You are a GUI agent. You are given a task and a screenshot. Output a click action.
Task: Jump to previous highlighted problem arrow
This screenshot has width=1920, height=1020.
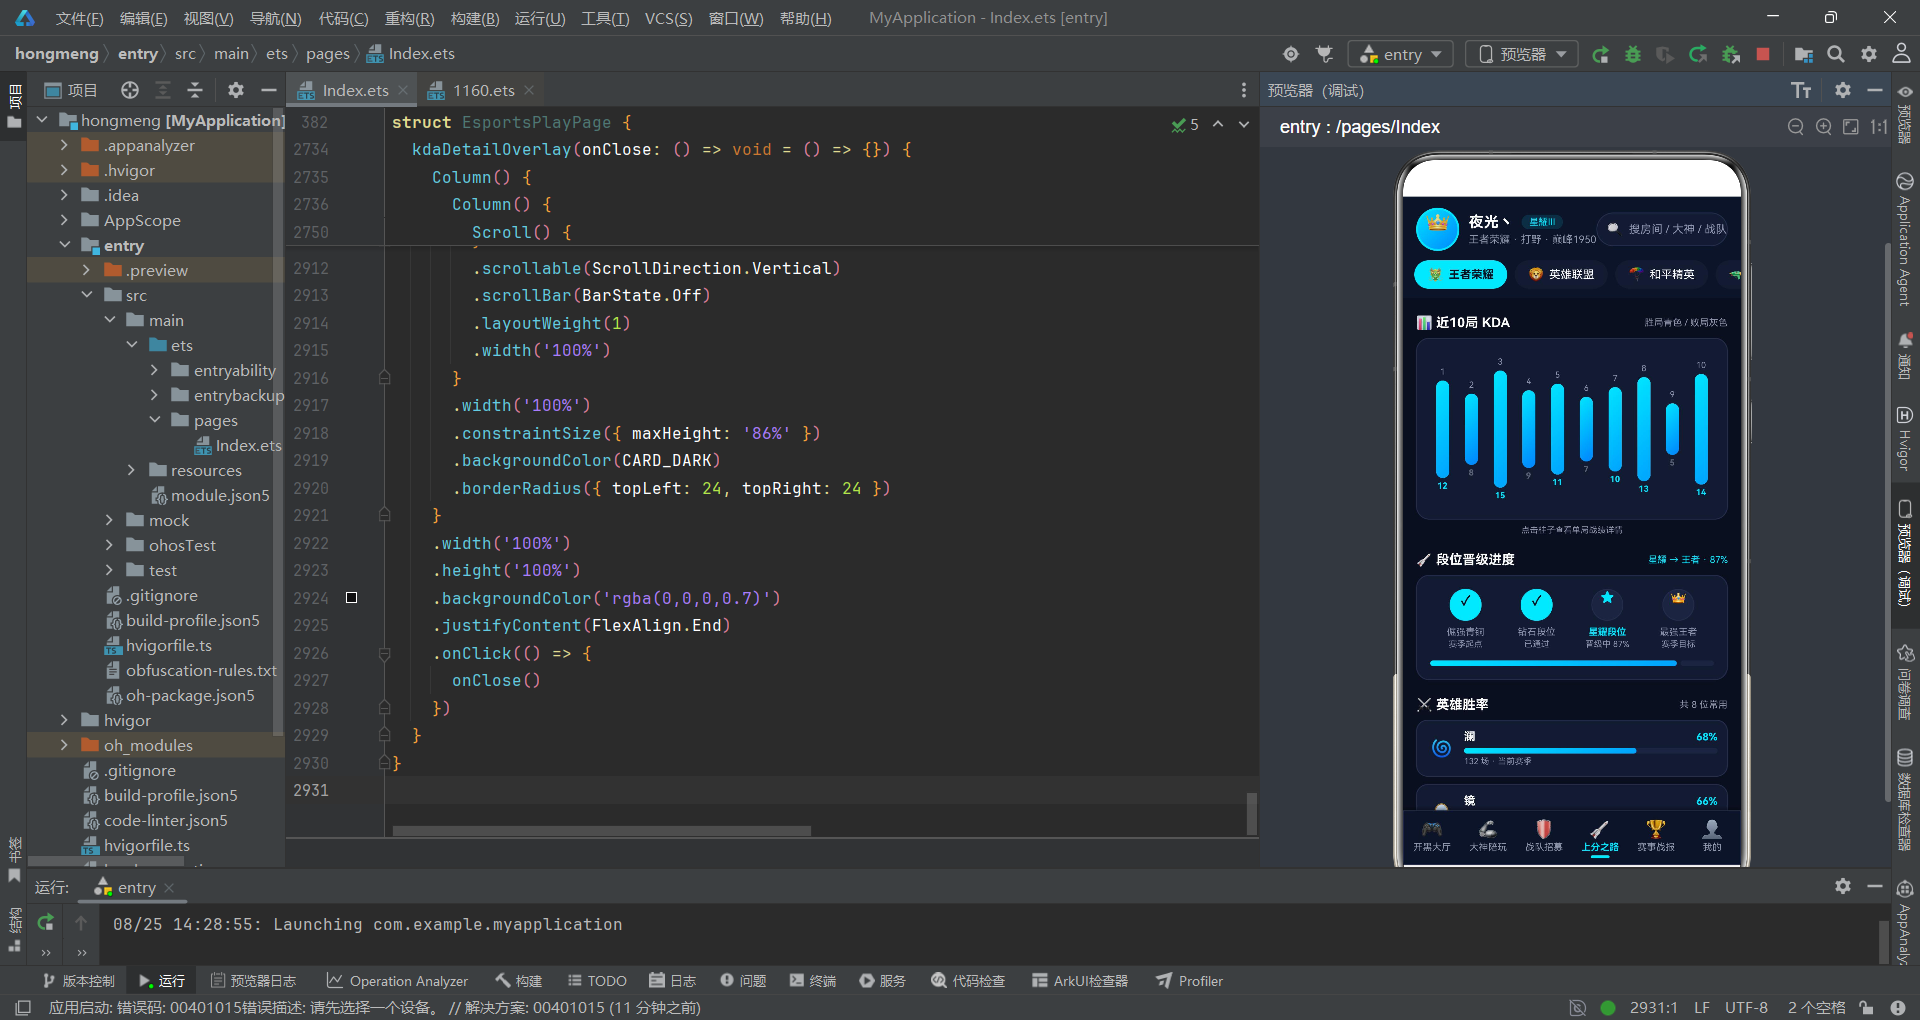(1218, 124)
